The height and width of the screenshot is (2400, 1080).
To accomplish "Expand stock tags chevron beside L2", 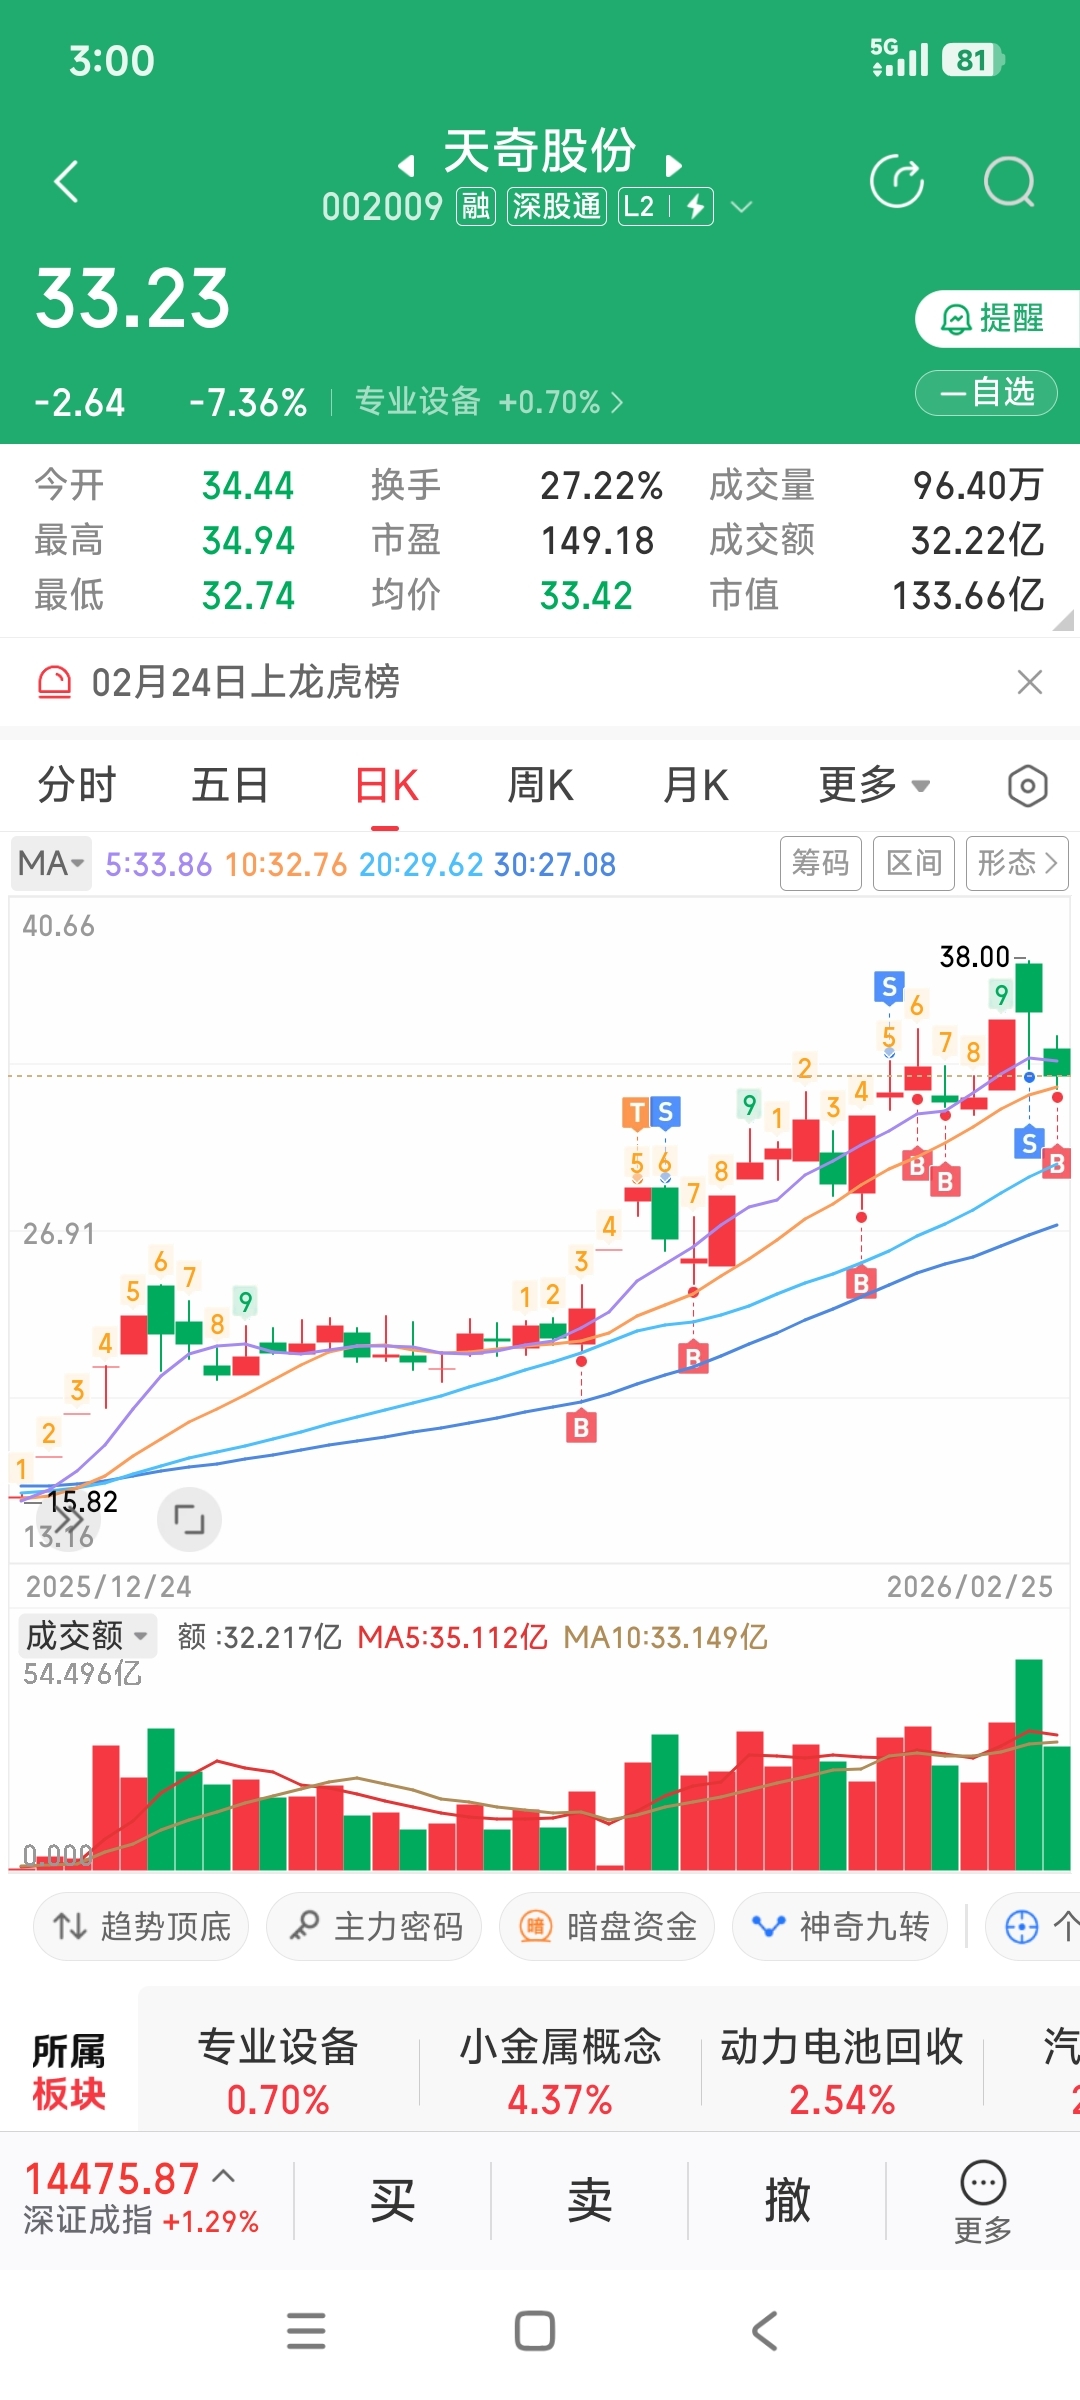I will tap(741, 207).
